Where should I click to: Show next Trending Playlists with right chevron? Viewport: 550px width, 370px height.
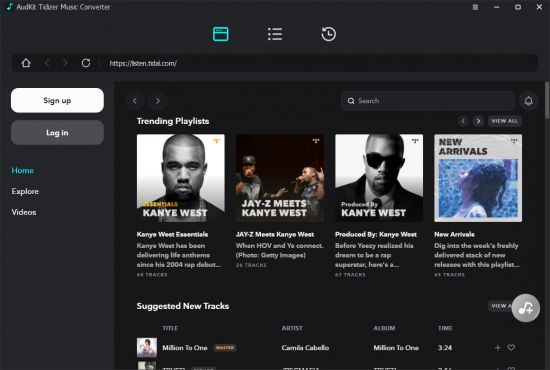478,121
